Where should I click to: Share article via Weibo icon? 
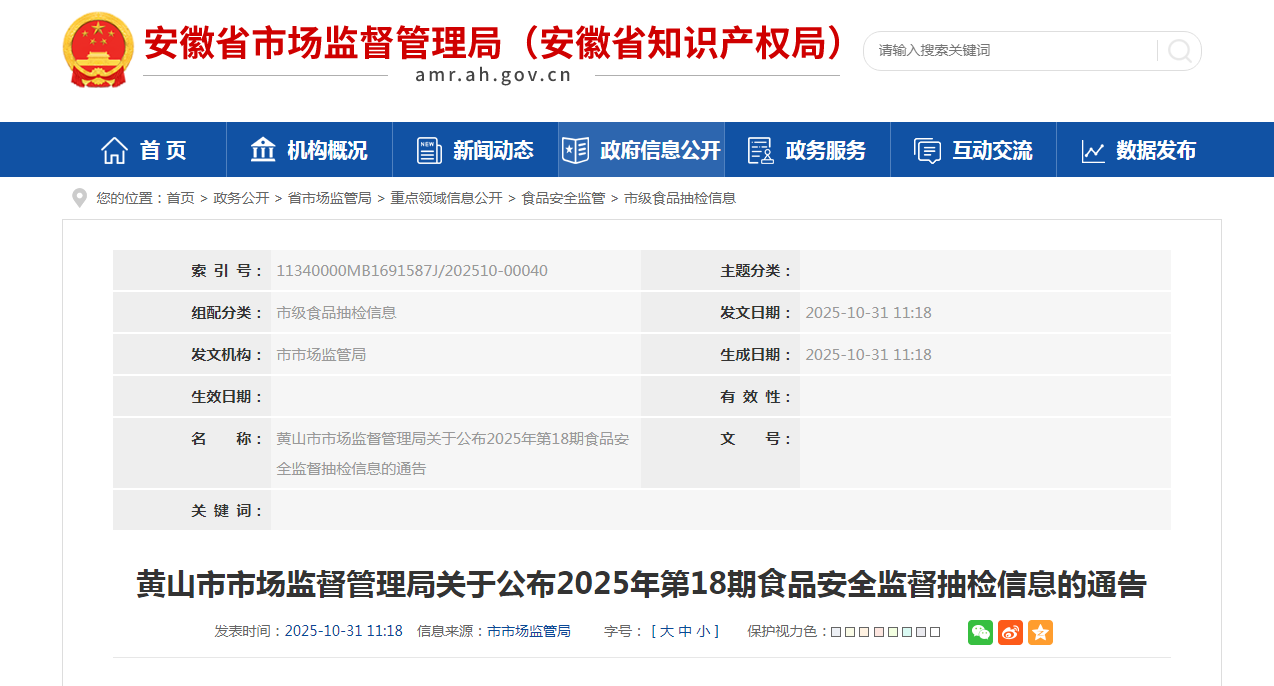point(1010,632)
